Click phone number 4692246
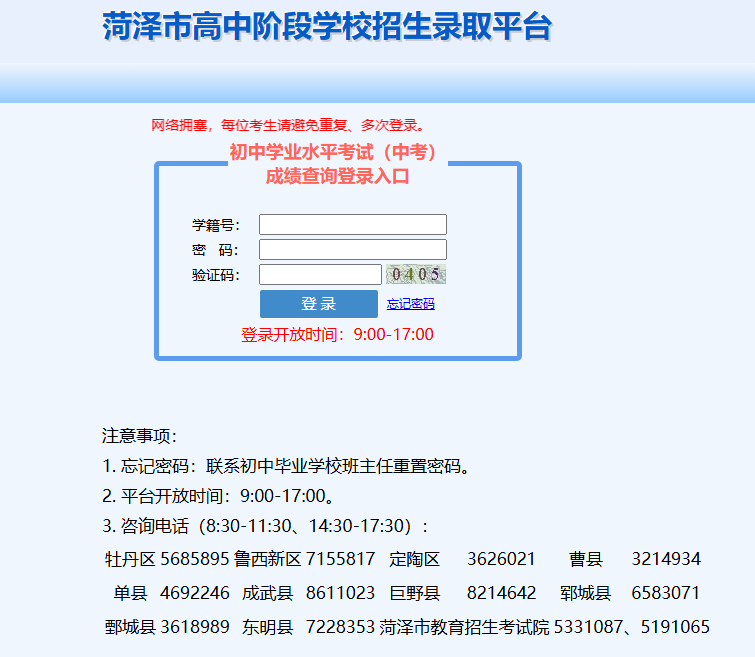Image resolution: width=755 pixels, height=657 pixels. pyautogui.click(x=195, y=593)
